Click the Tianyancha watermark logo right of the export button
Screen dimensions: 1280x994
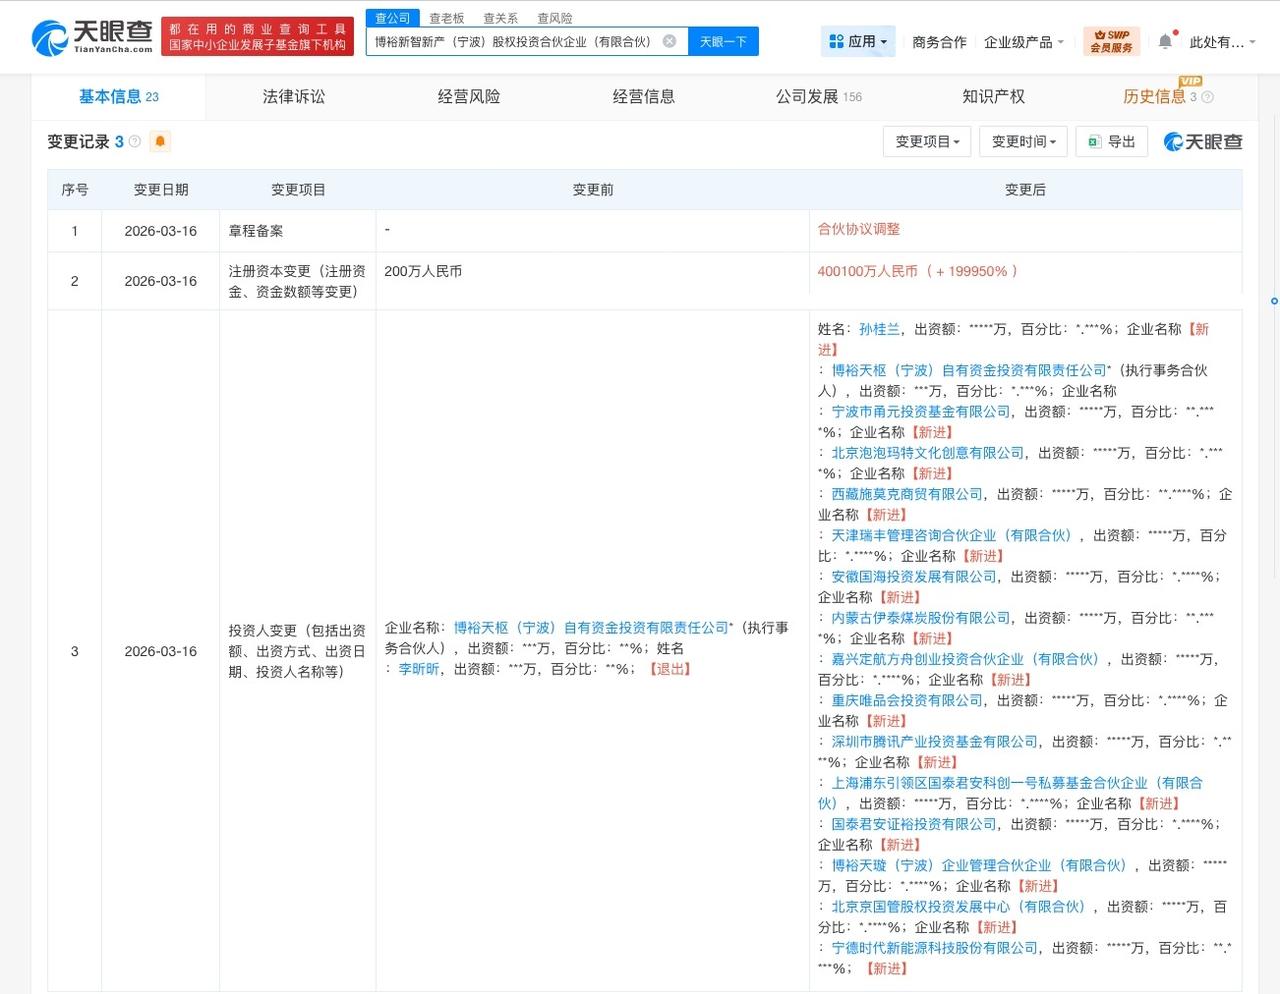(x=1201, y=142)
